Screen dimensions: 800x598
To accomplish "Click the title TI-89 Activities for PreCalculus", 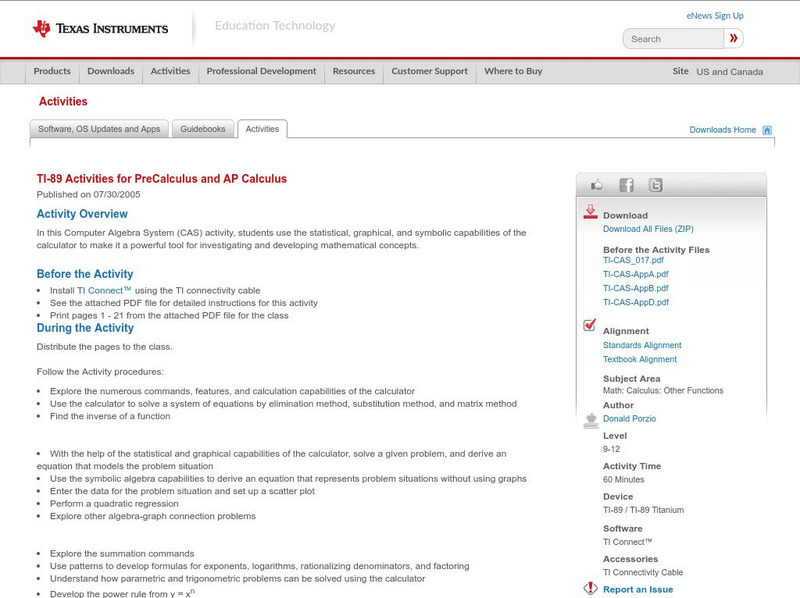I will tap(161, 179).
